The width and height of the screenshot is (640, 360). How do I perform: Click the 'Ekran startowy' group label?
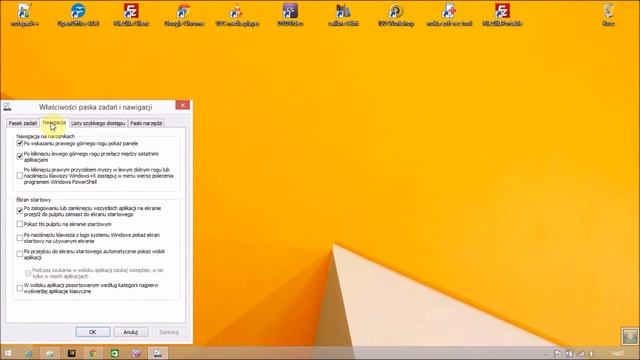[x=33, y=200]
